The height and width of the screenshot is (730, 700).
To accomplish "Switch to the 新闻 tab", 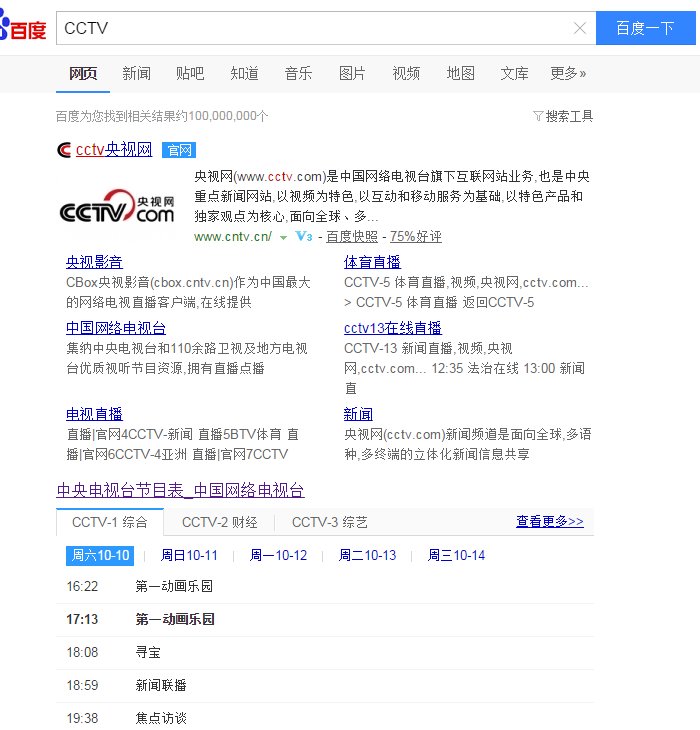I will click(x=137, y=74).
